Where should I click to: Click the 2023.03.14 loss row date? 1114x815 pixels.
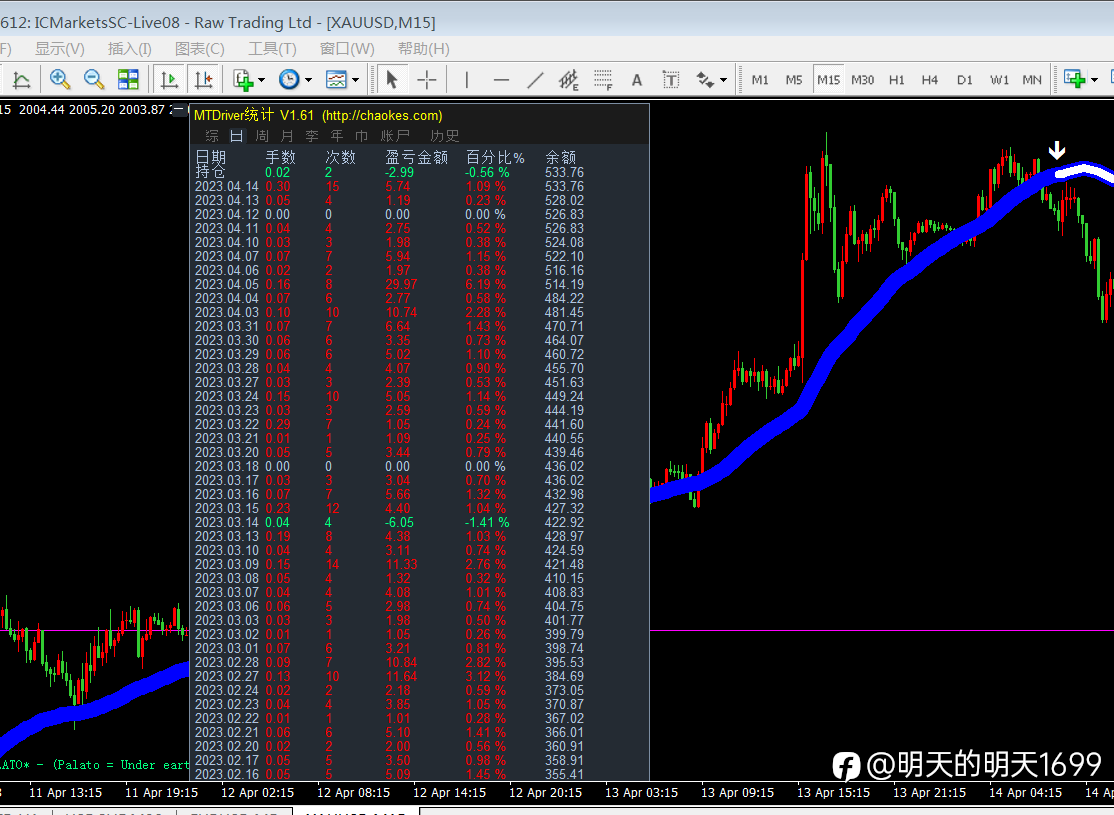(227, 522)
